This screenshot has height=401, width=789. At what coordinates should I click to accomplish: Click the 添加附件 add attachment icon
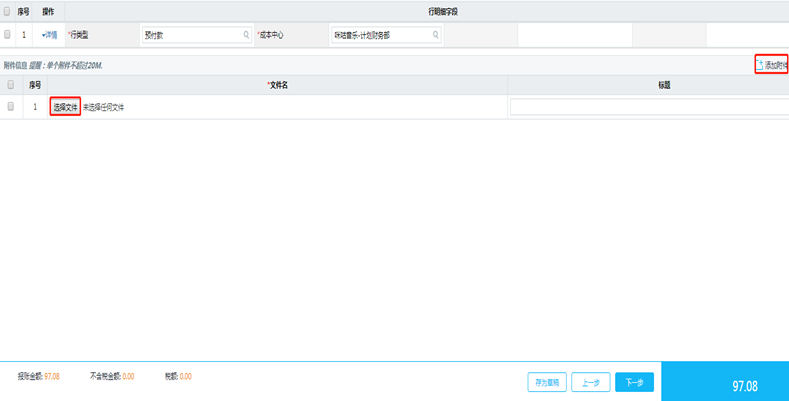tap(759, 64)
